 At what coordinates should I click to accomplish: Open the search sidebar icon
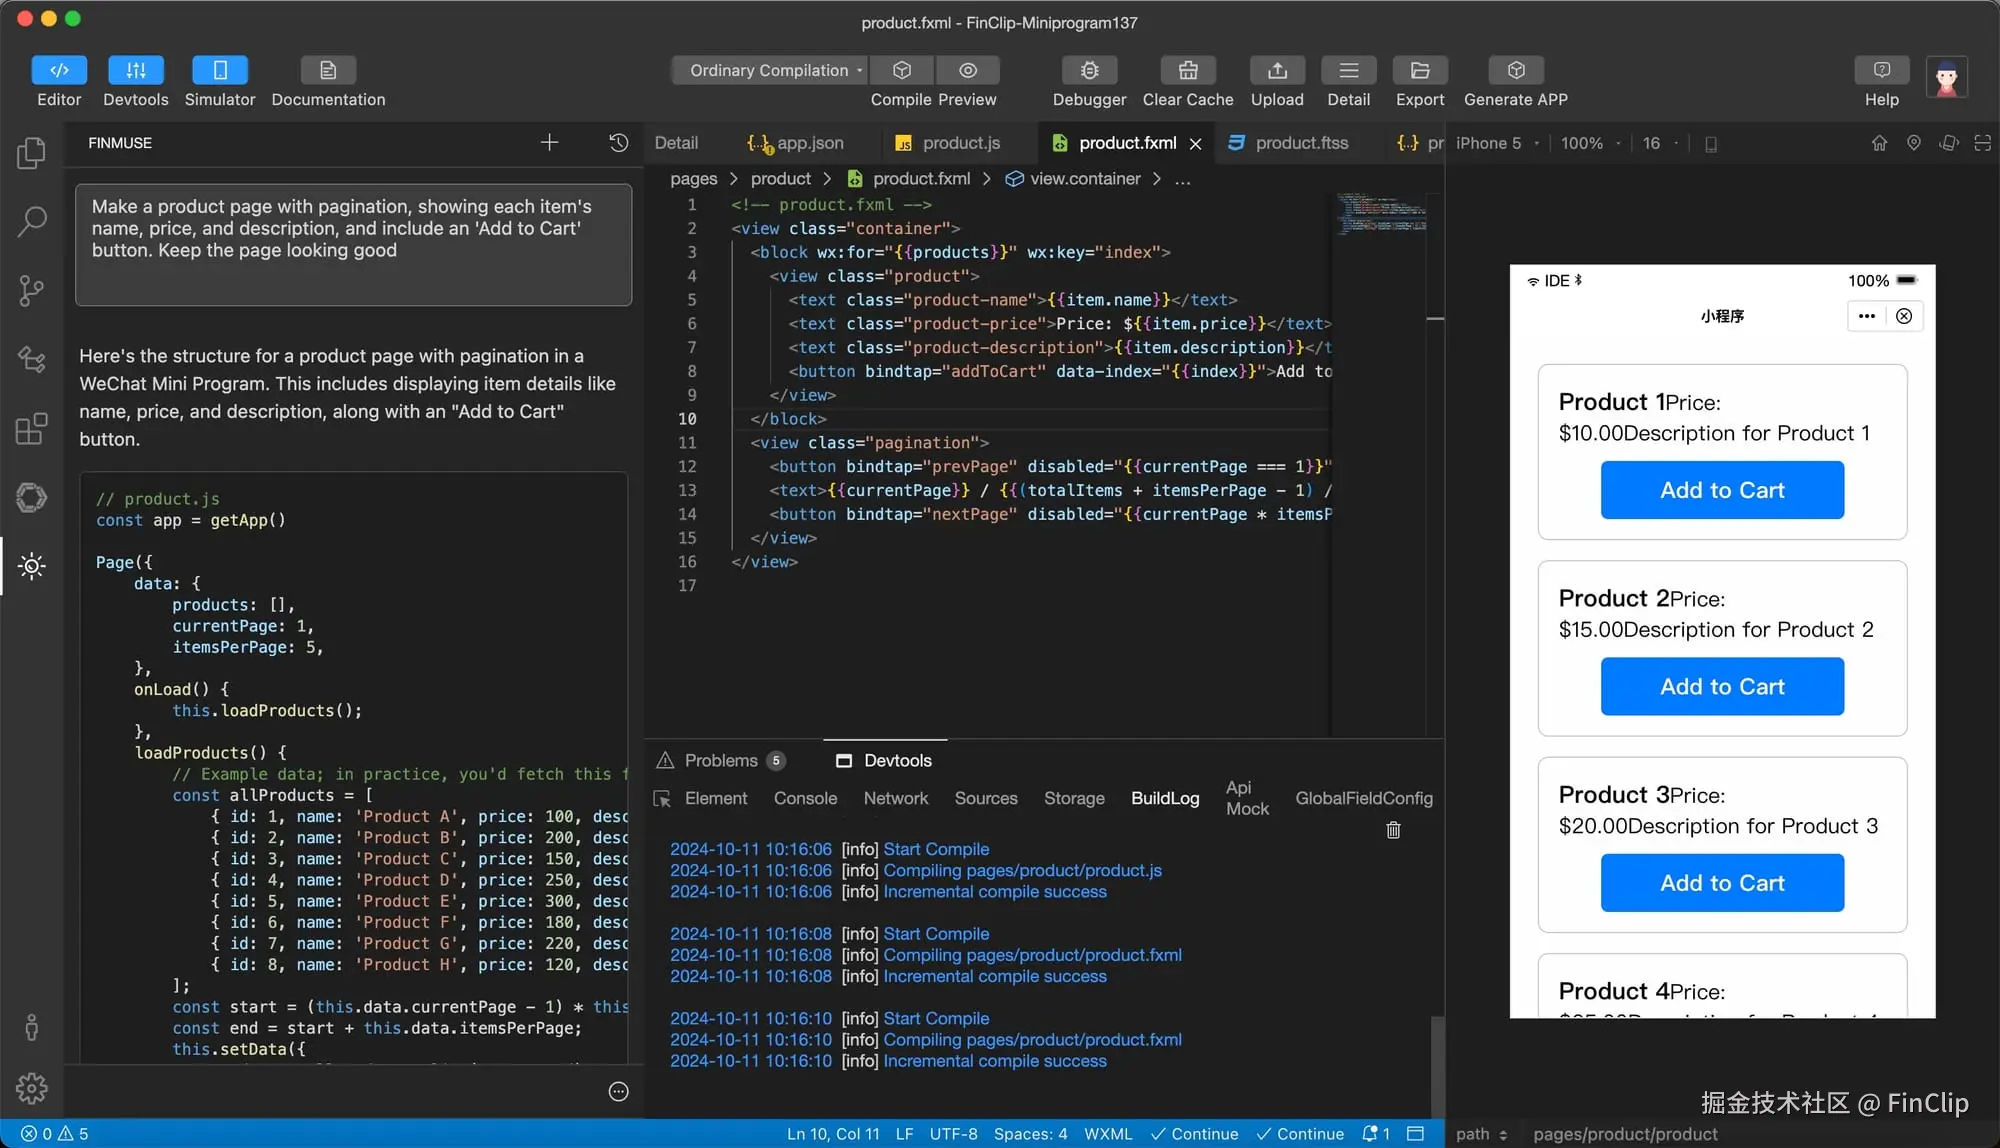tap(31, 221)
